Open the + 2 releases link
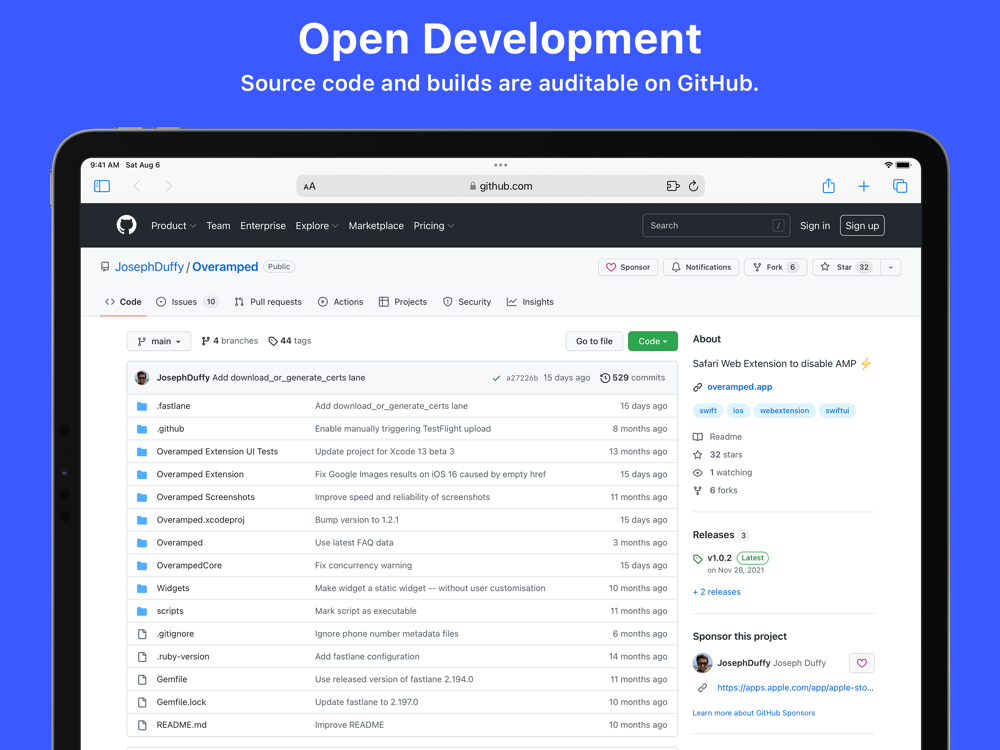The height and width of the screenshot is (750, 1000). pyautogui.click(x=716, y=592)
